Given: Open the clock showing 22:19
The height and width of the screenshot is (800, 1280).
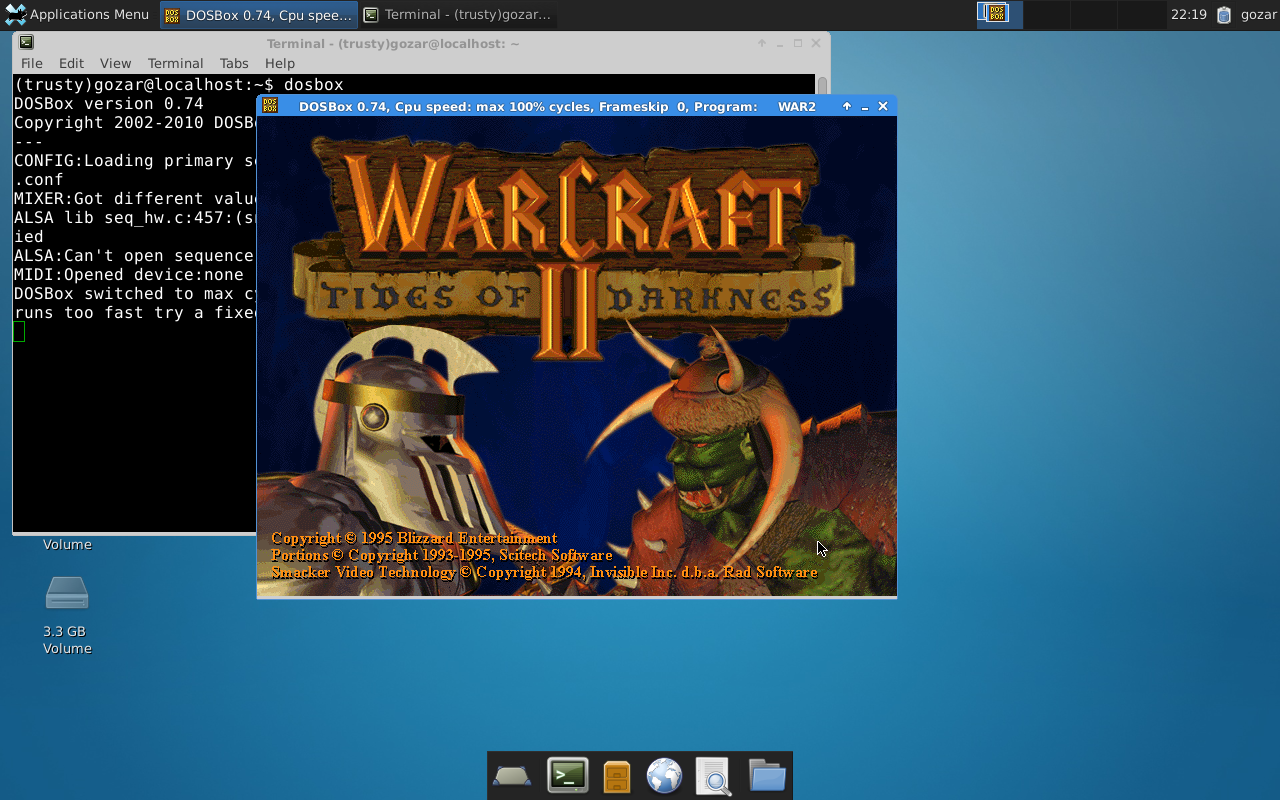Looking at the screenshot, I should 1188,14.
